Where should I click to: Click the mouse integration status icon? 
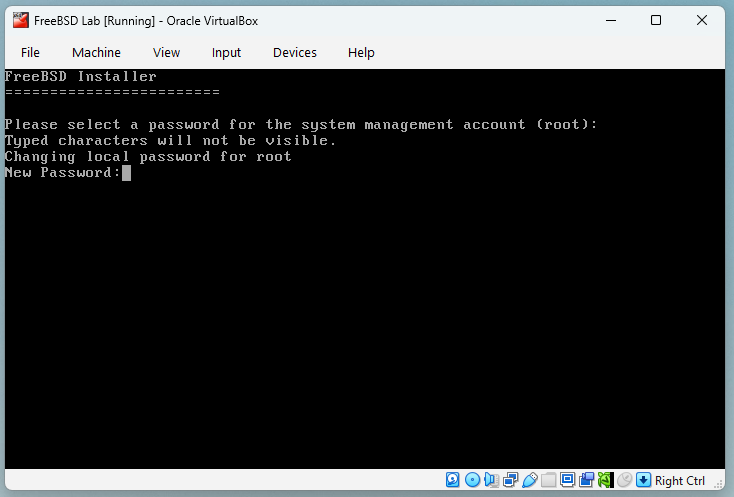(624, 480)
